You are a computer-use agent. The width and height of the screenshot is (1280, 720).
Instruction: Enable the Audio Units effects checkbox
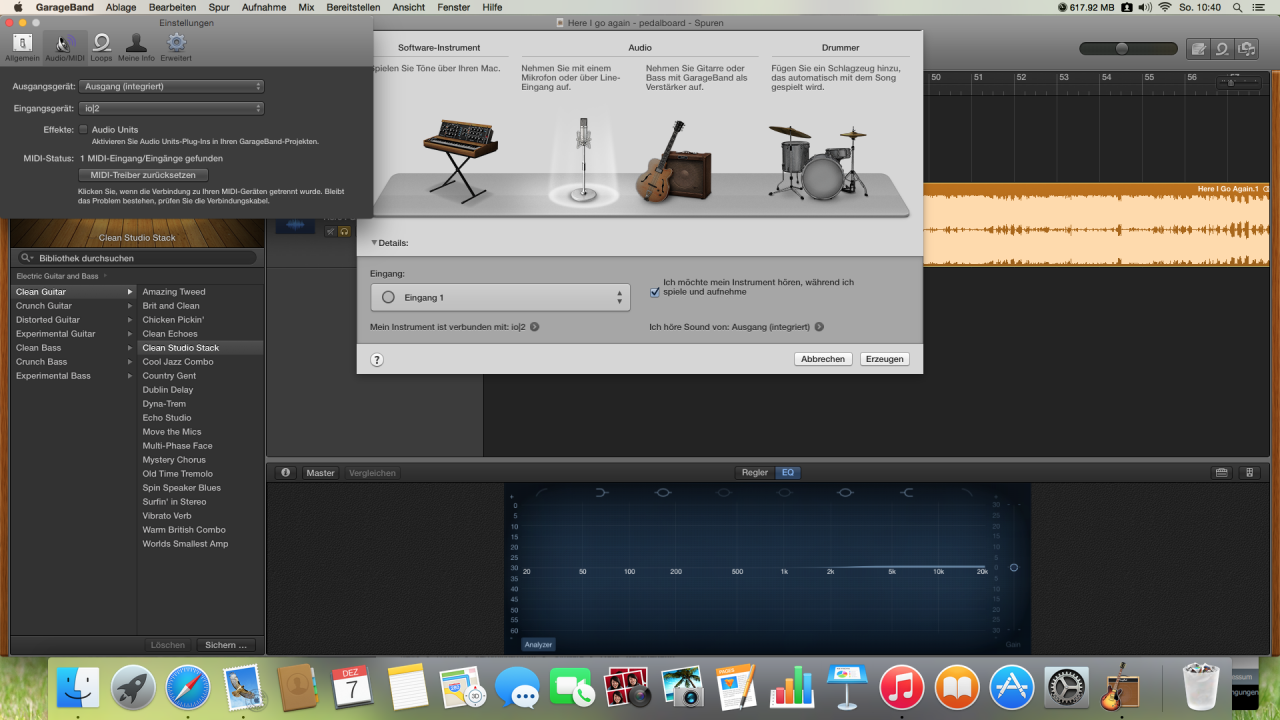click(x=84, y=130)
